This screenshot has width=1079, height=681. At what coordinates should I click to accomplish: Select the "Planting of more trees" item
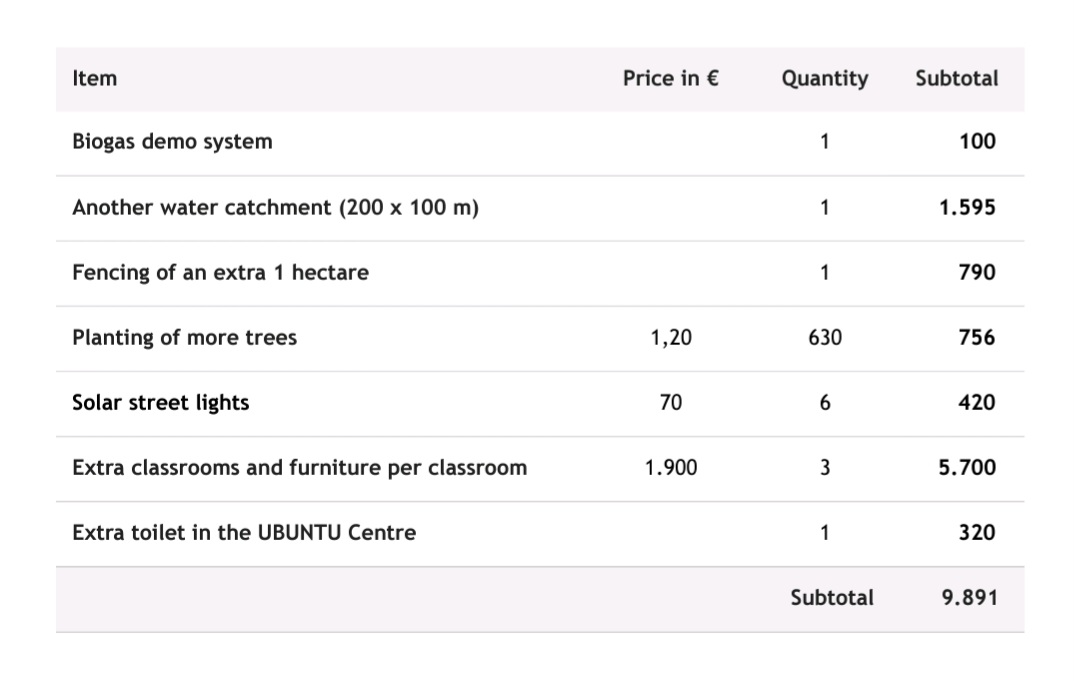click(185, 337)
